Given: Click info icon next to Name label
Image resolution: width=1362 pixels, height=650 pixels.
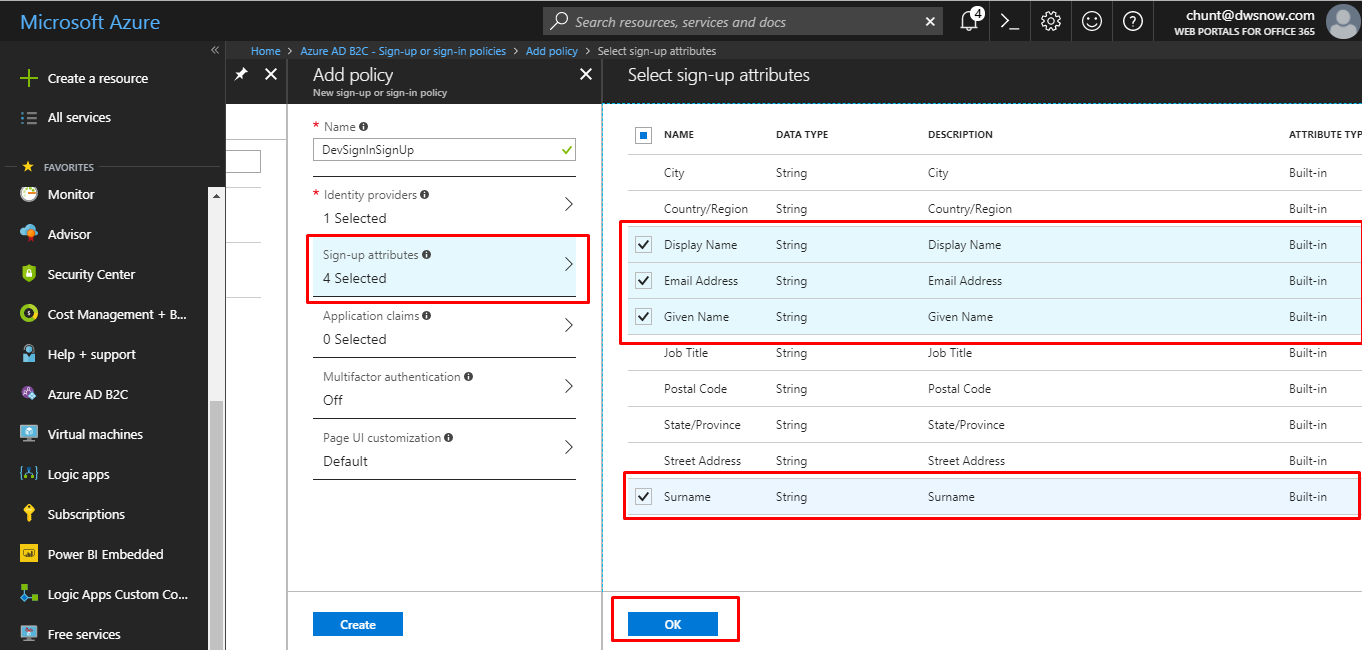Looking at the screenshot, I should click(x=363, y=127).
